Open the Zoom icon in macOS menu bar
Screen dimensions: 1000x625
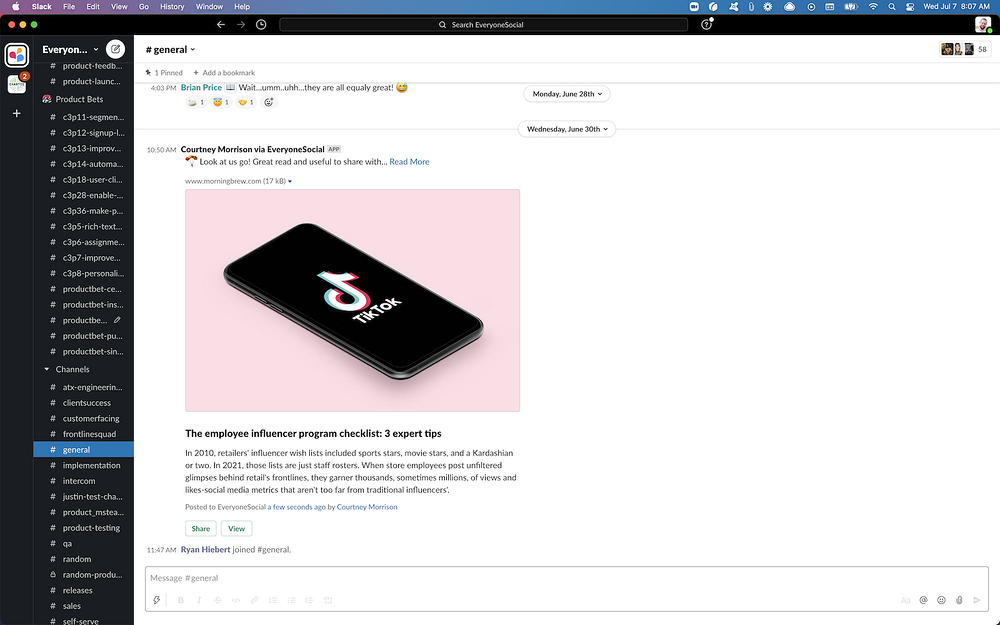coord(694,6)
